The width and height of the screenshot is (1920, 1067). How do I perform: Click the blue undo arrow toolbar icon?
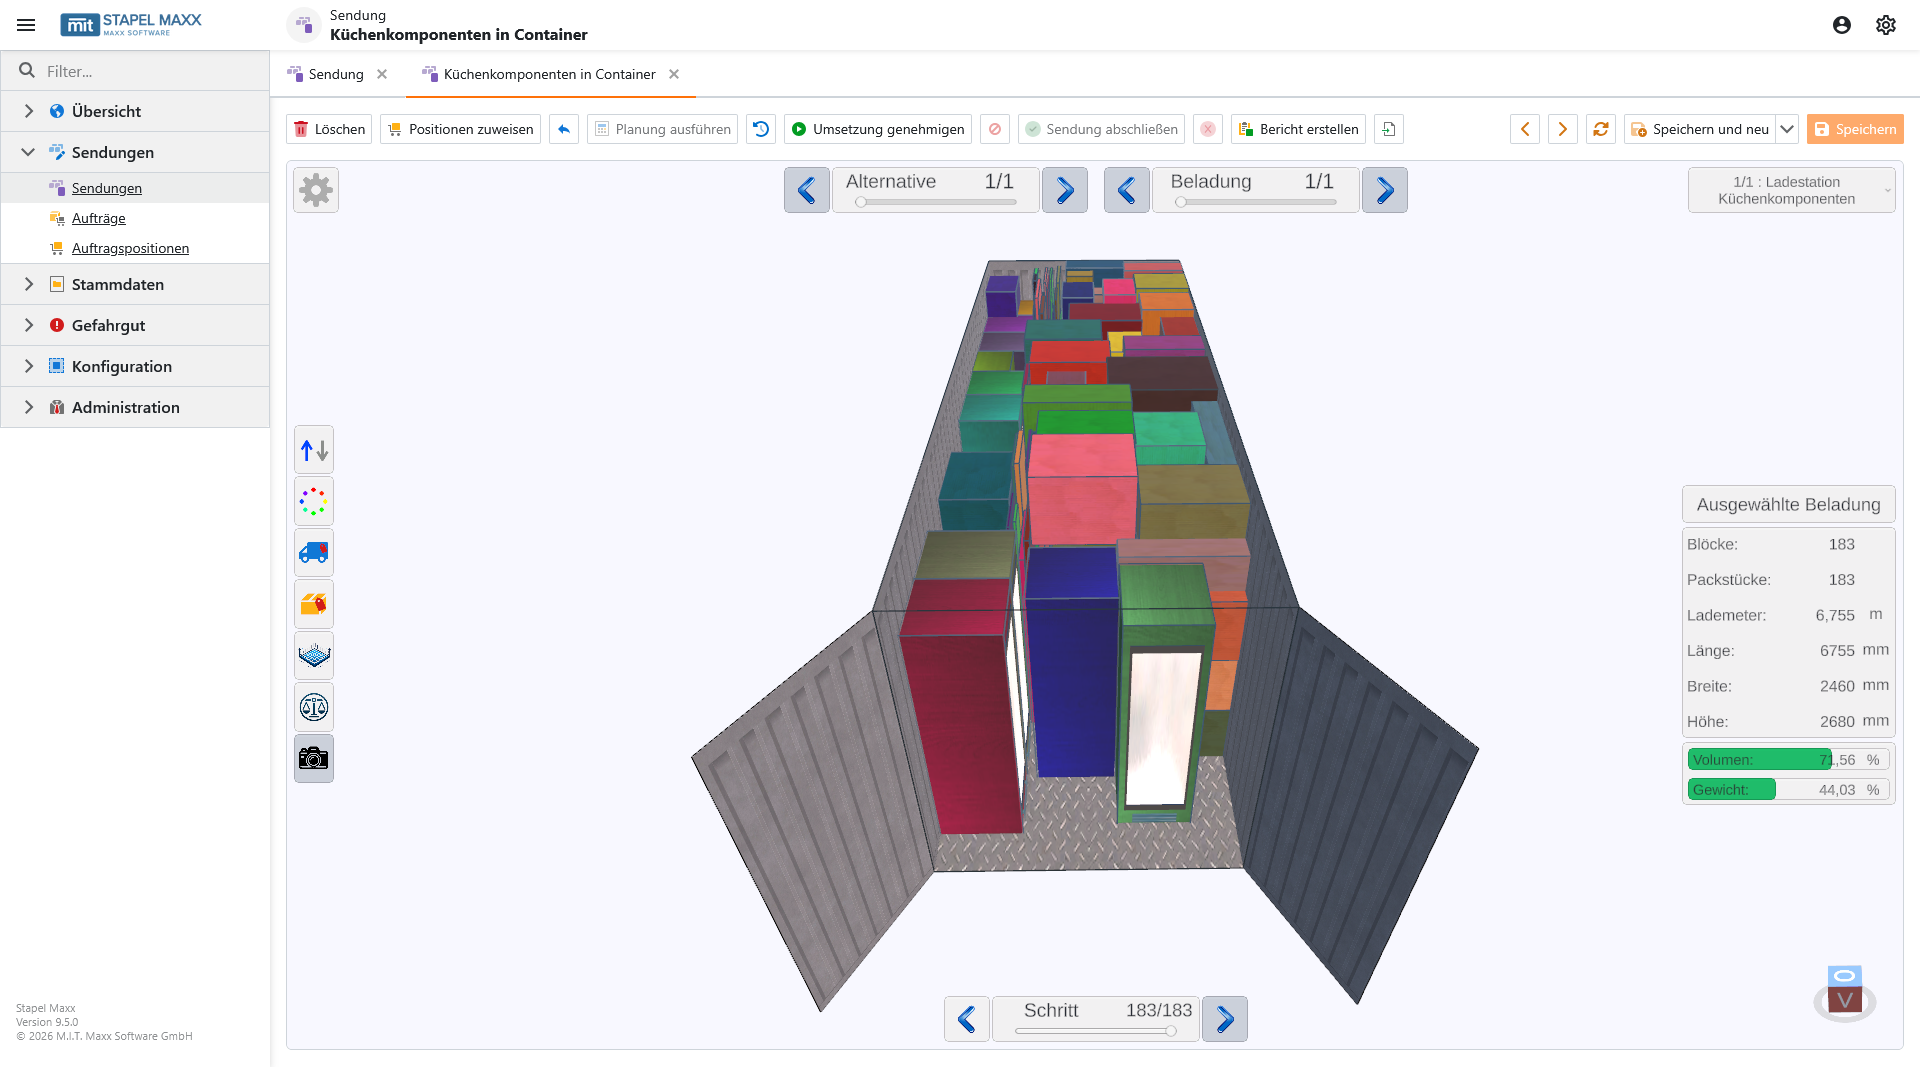pyautogui.click(x=564, y=129)
